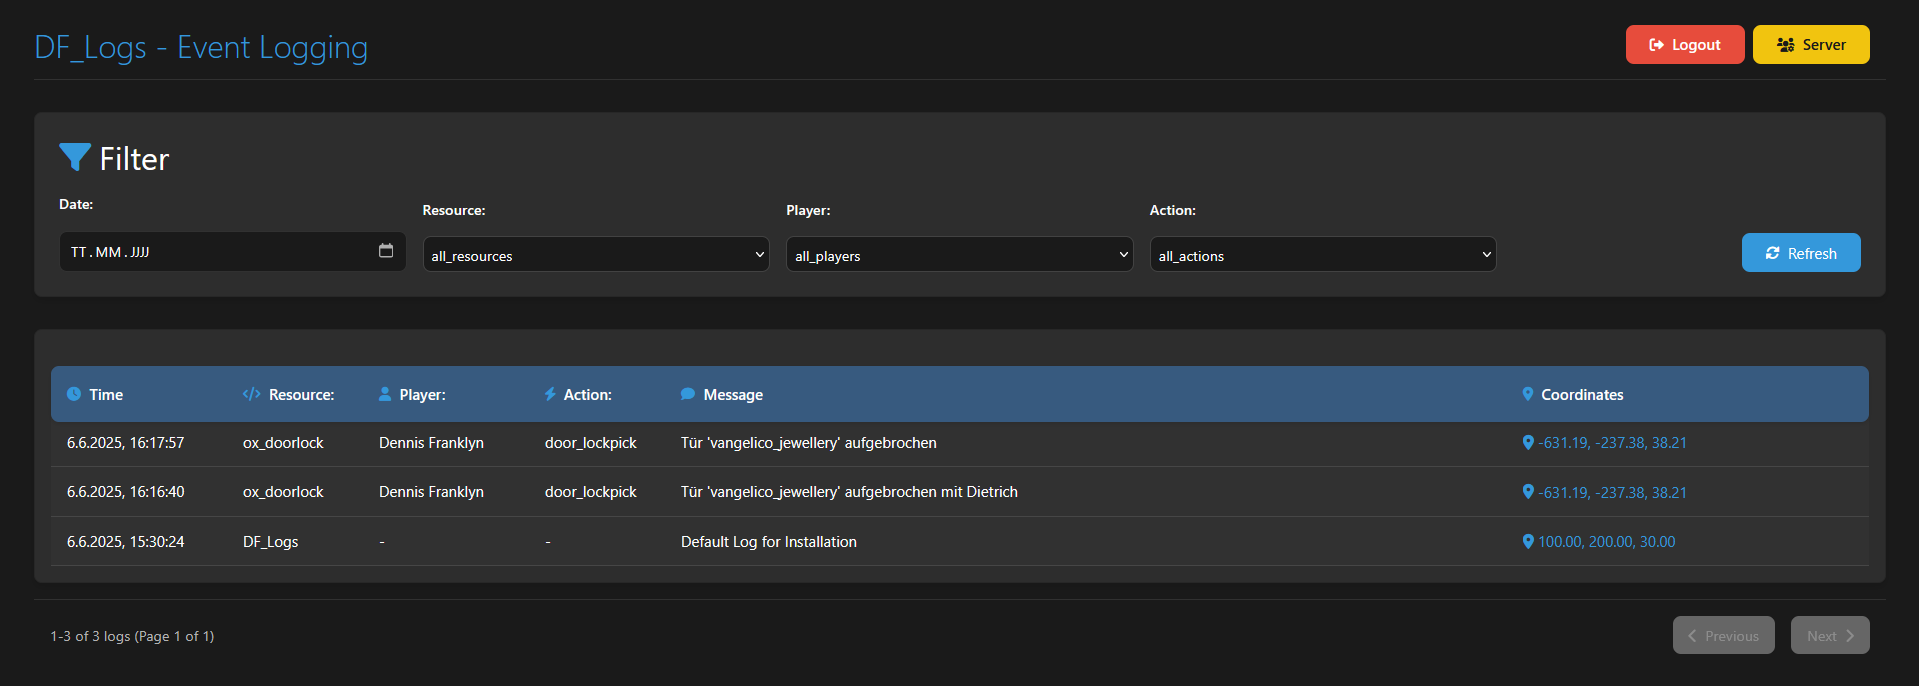The width and height of the screenshot is (1919, 686).
Task: Click the users icon on Server button
Action: click(x=1786, y=45)
